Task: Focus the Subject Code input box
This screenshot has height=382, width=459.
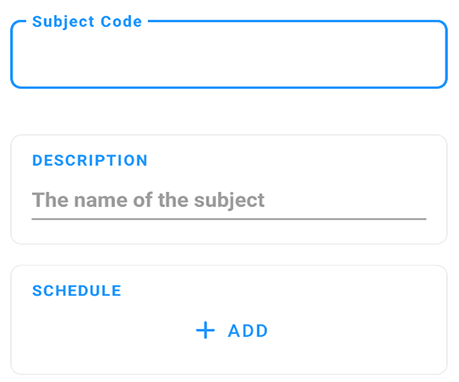Action: [x=229, y=55]
